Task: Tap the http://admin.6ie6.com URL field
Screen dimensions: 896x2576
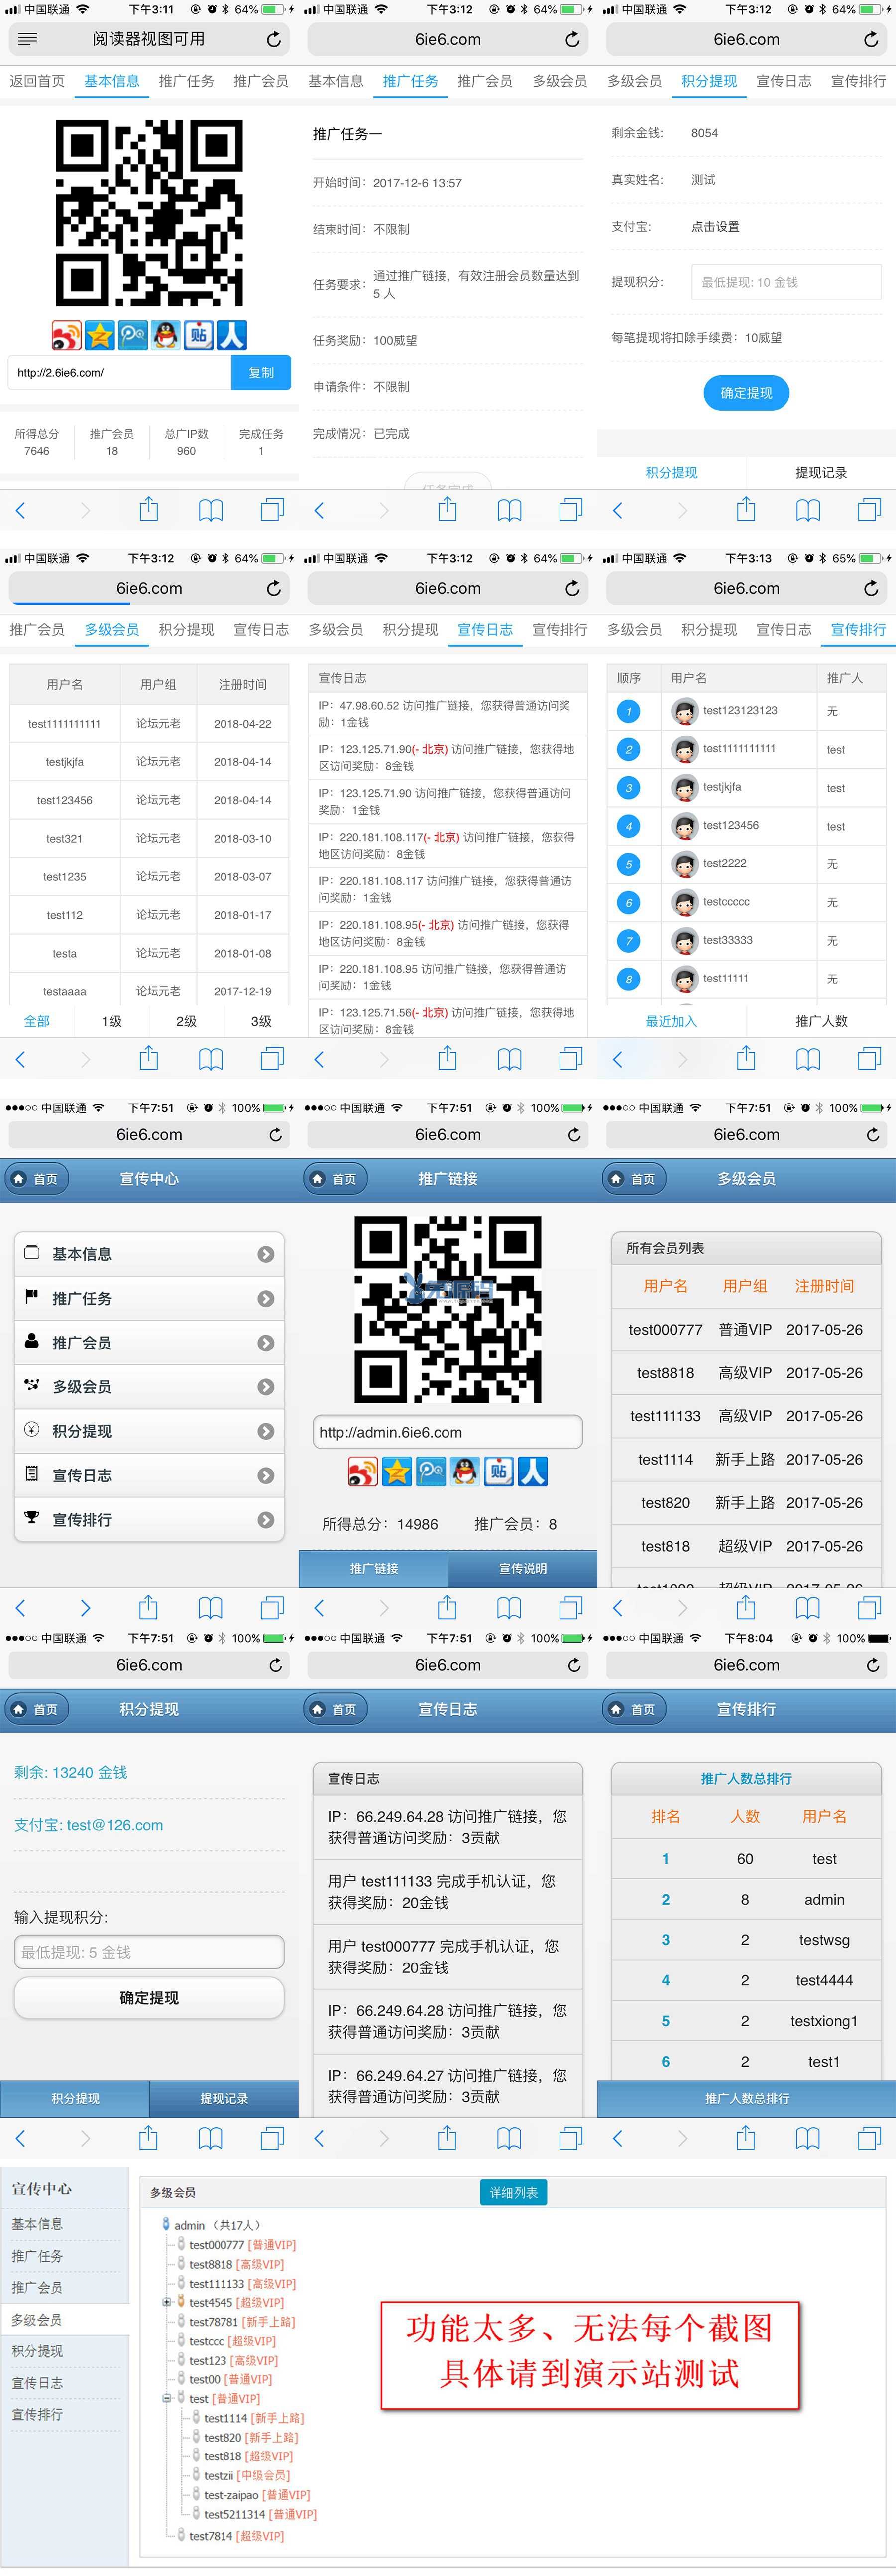Action: [447, 1431]
